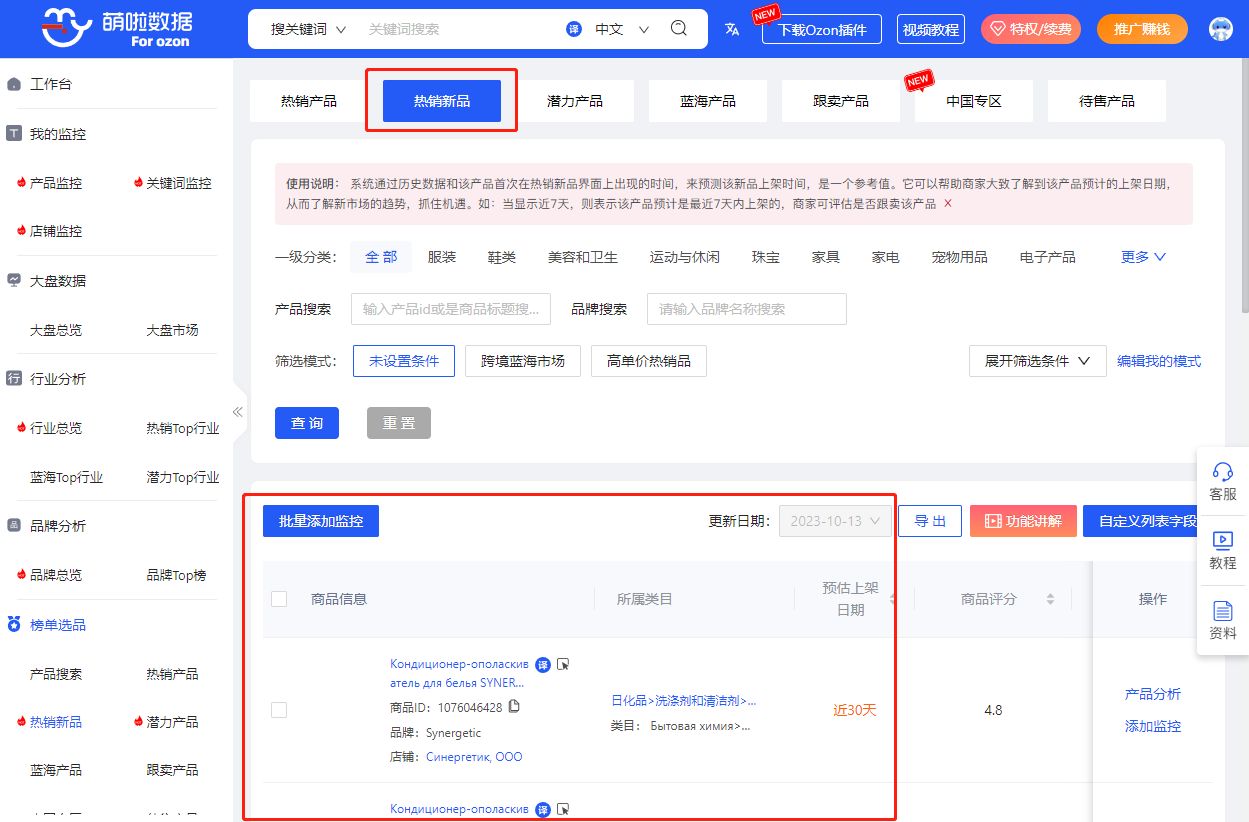
Task: Switch to the 潜力产品 tab
Action: [575, 101]
